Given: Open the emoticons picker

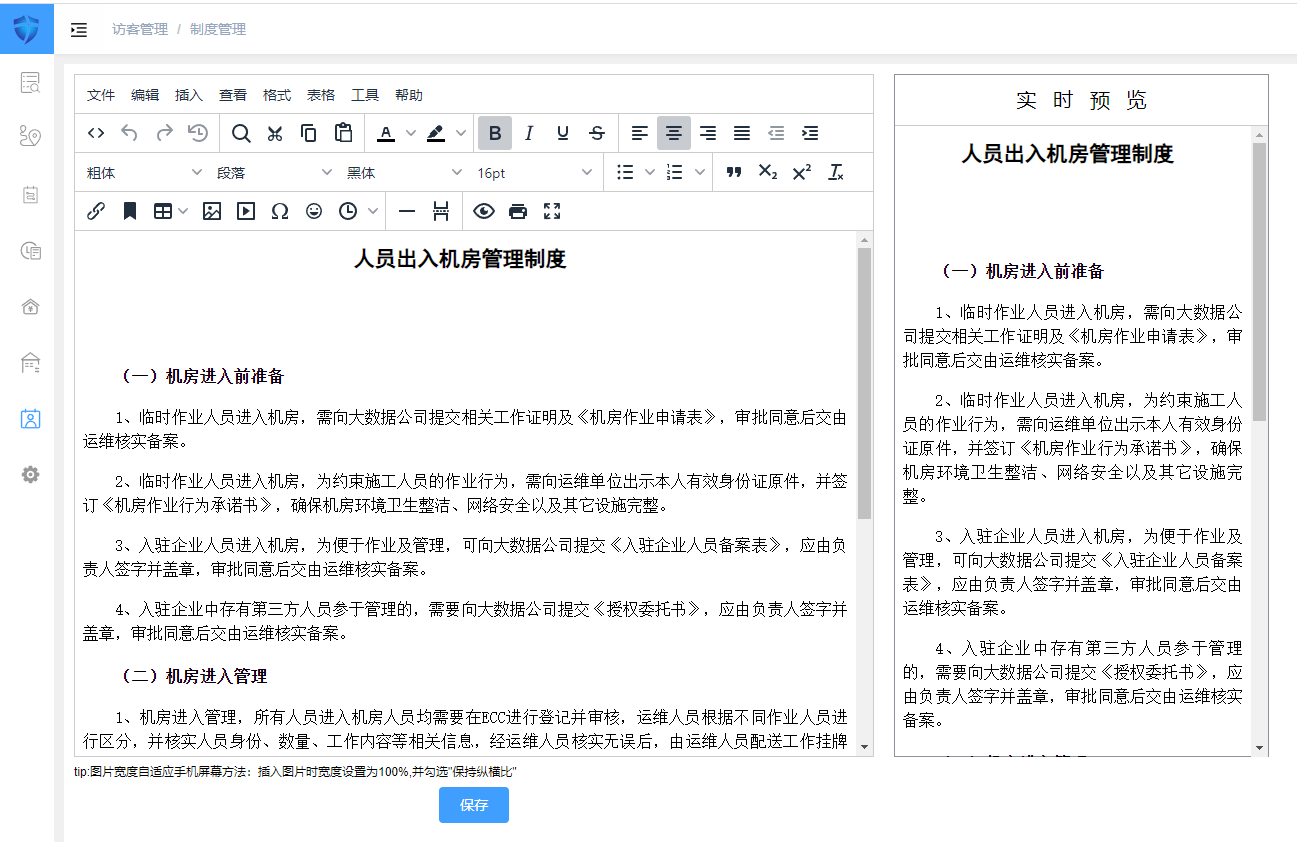Looking at the screenshot, I should tap(314, 211).
